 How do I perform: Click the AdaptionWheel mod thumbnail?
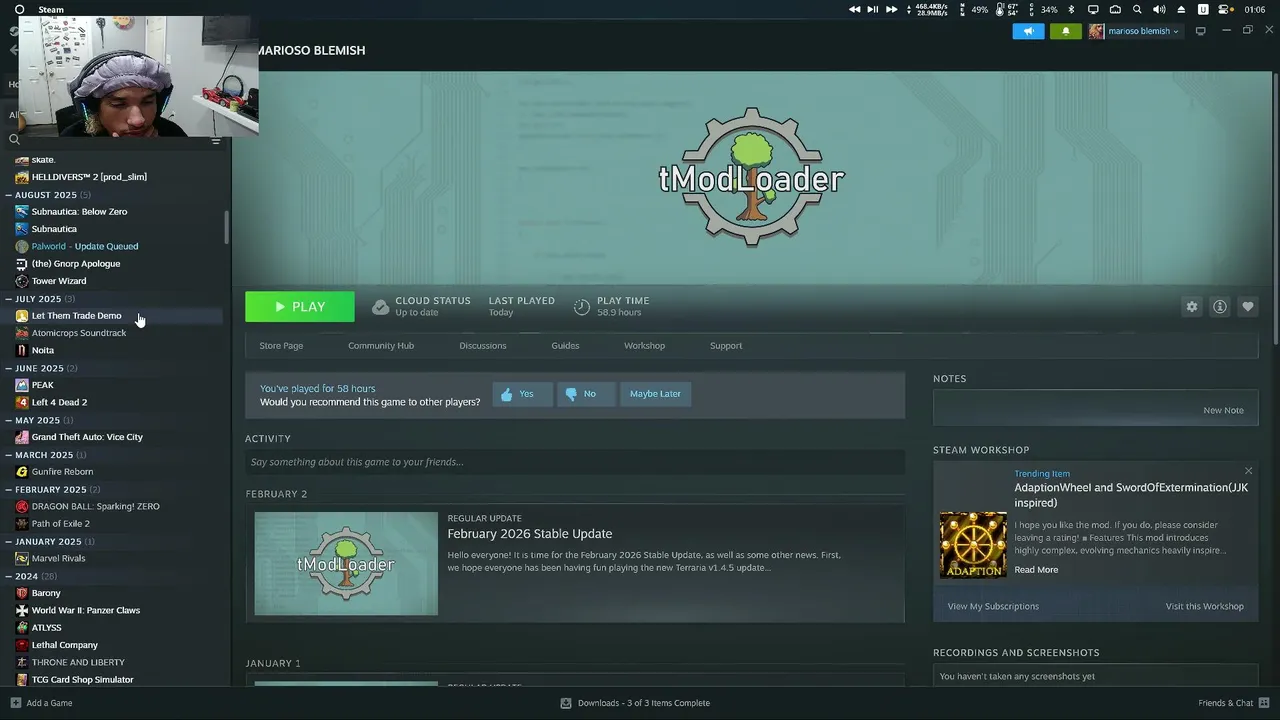click(x=973, y=545)
